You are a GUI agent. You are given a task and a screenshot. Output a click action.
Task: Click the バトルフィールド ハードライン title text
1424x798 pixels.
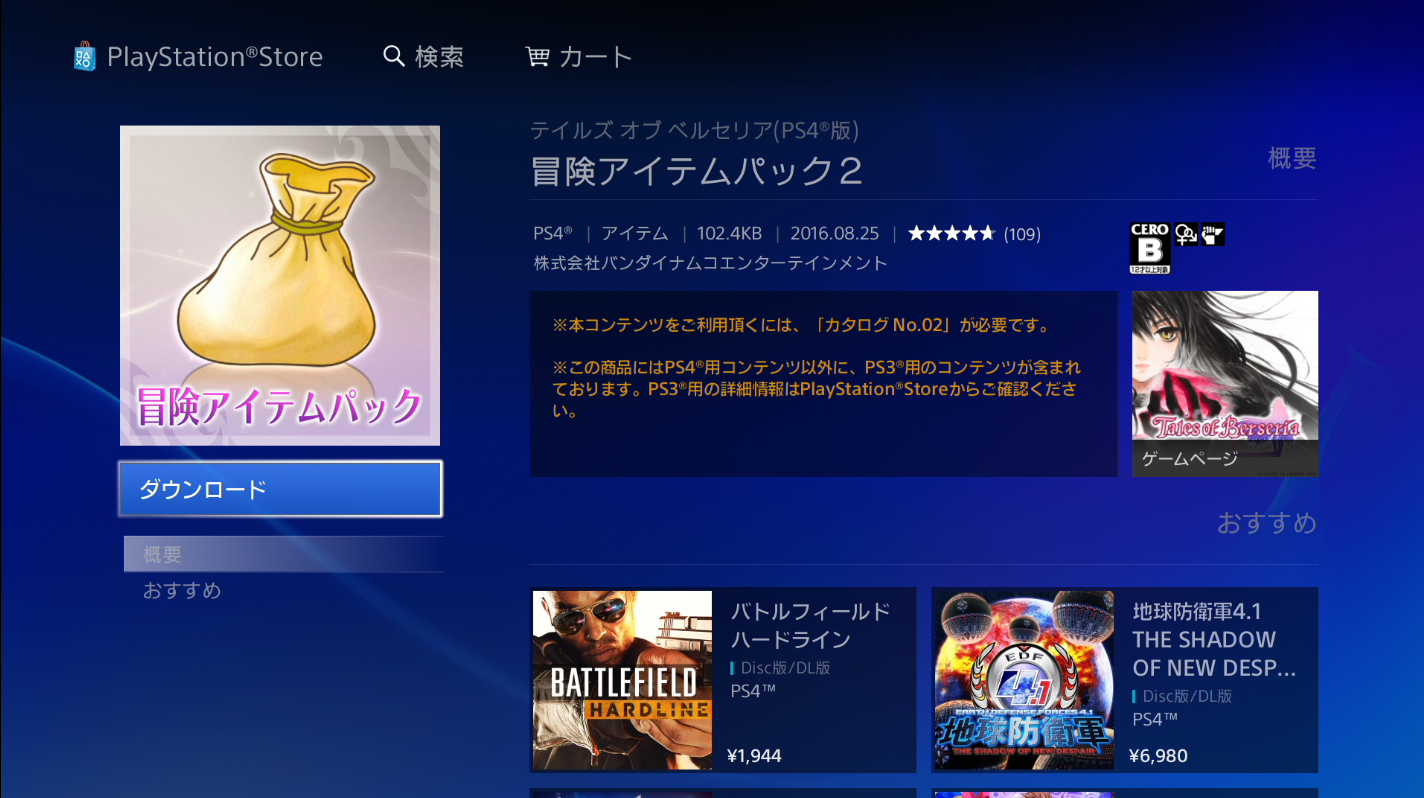click(811, 625)
